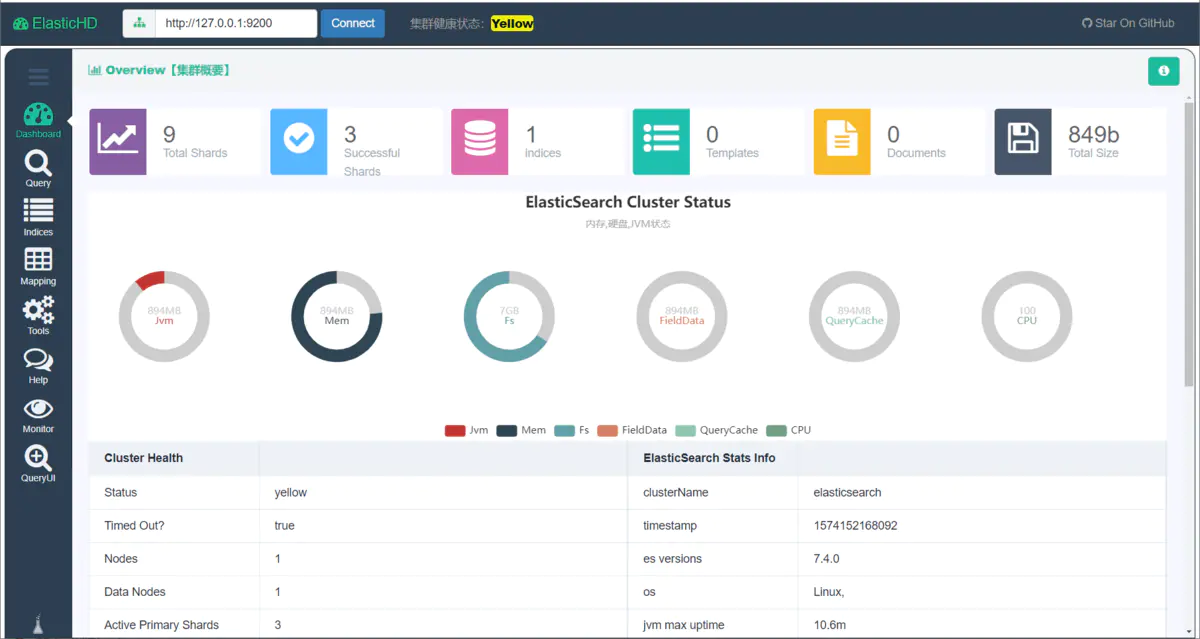The width and height of the screenshot is (1200, 639).
Task: Toggle Fs series in chart legend
Action: (572, 430)
